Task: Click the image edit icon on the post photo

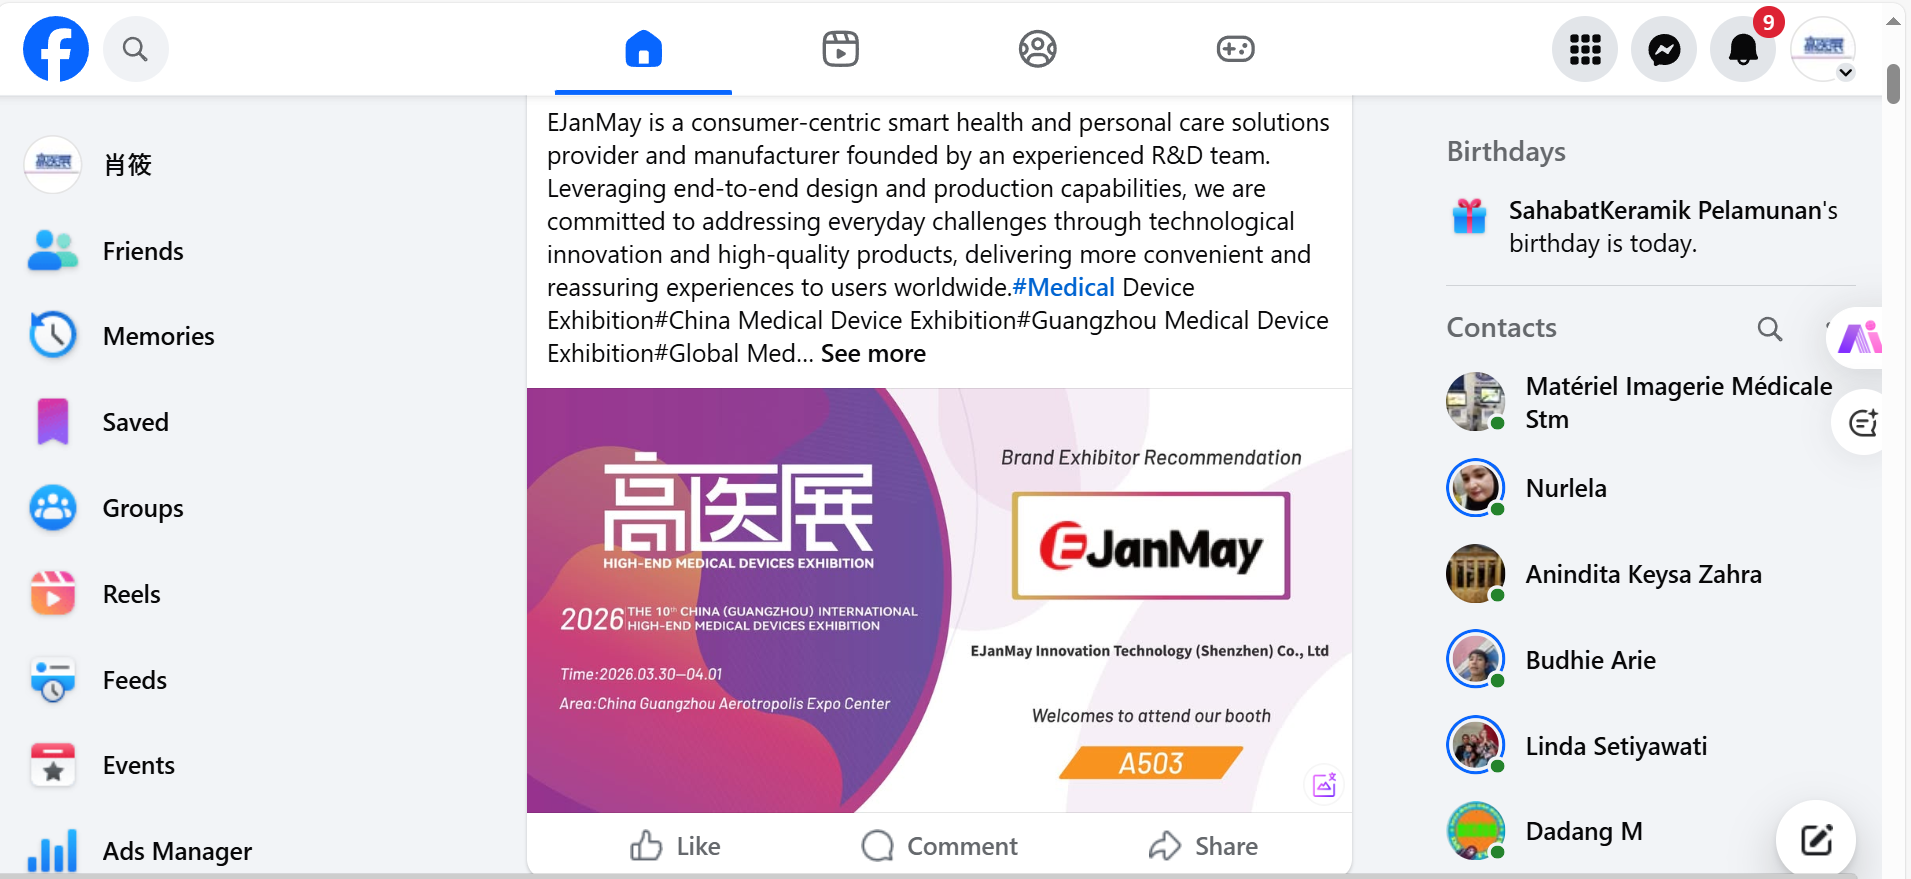Action: (x=1324, y=785)
